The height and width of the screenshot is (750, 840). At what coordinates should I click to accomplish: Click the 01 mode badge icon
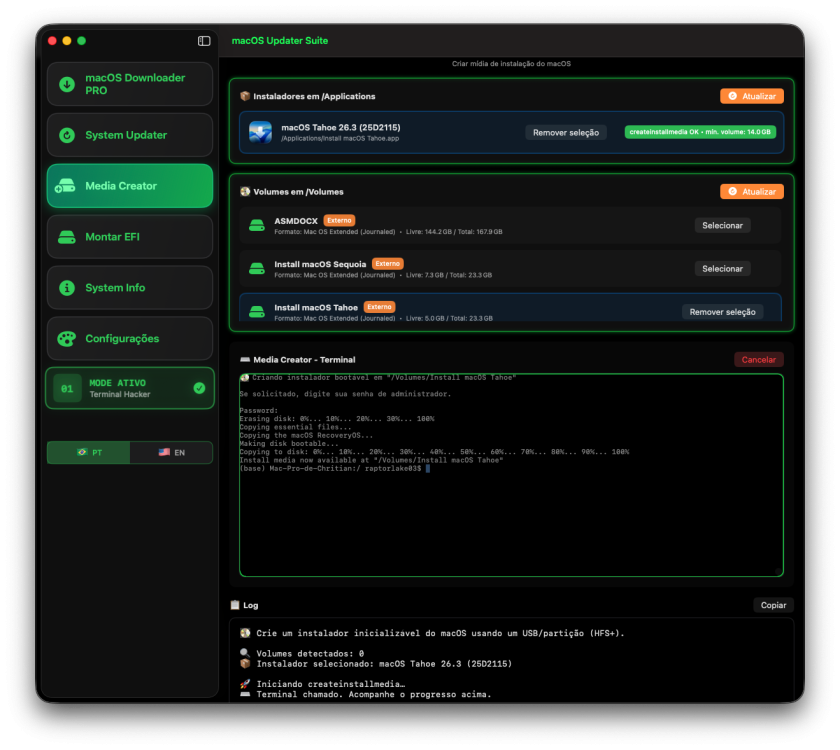tap(67, 388)
